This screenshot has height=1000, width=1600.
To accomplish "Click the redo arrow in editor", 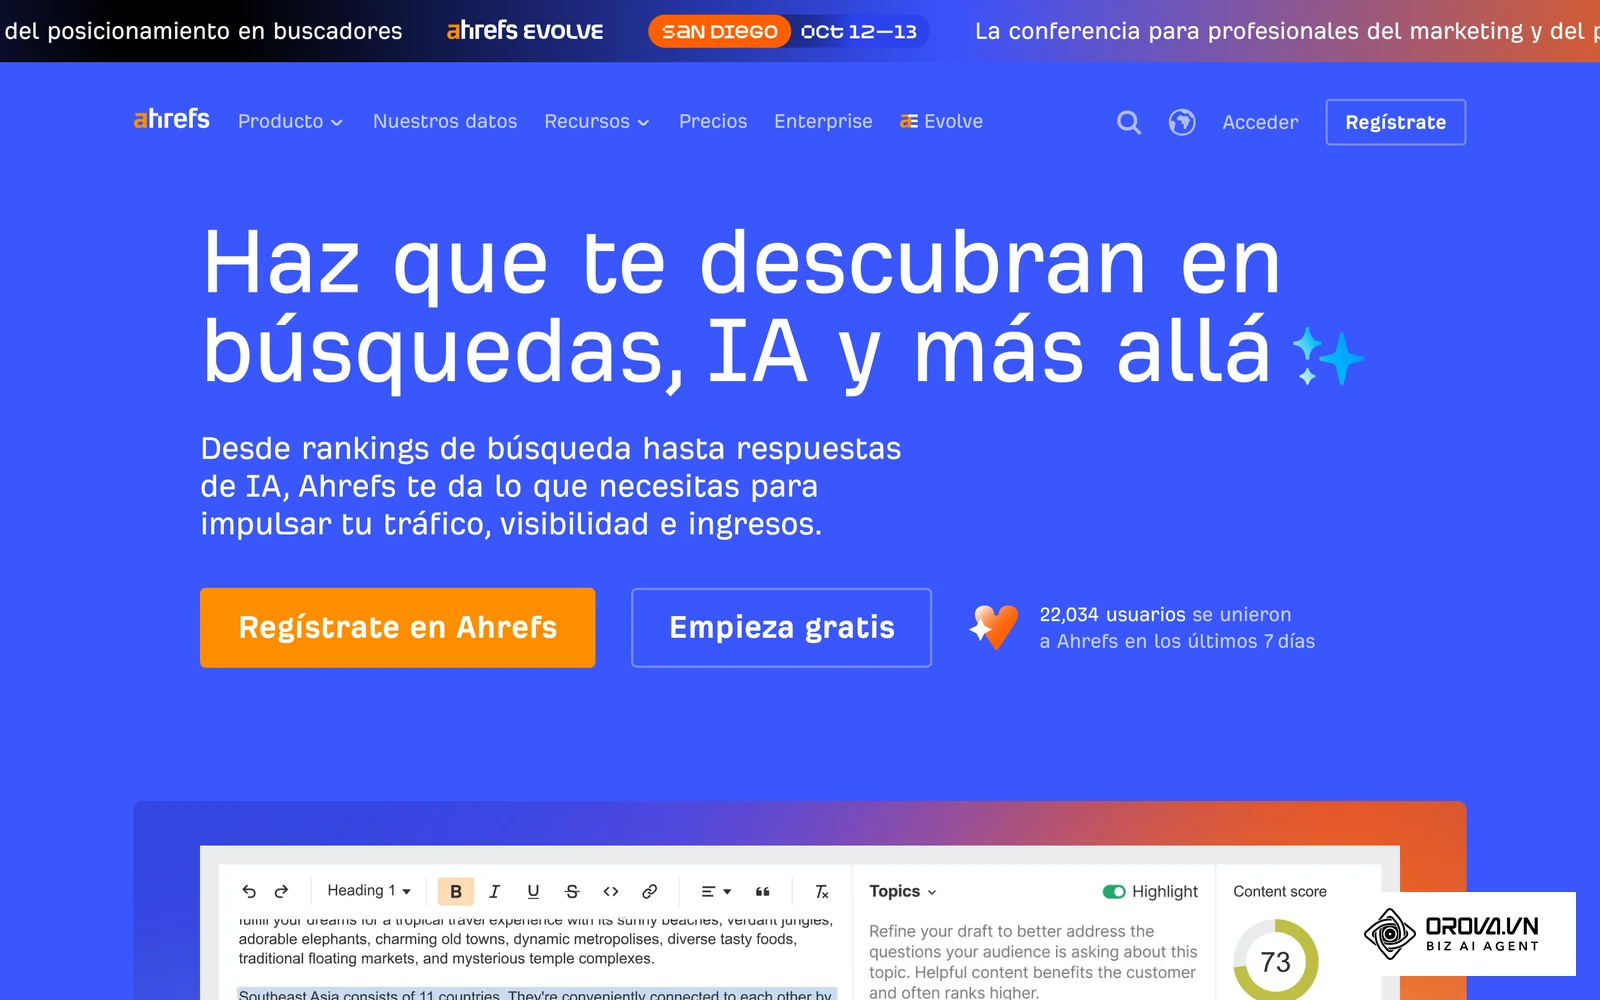I will point(281,891).
